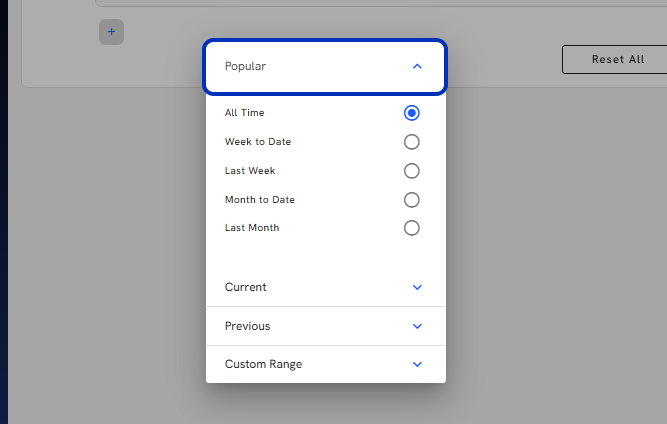Choose the Last Month radio option

pos(411,228)
